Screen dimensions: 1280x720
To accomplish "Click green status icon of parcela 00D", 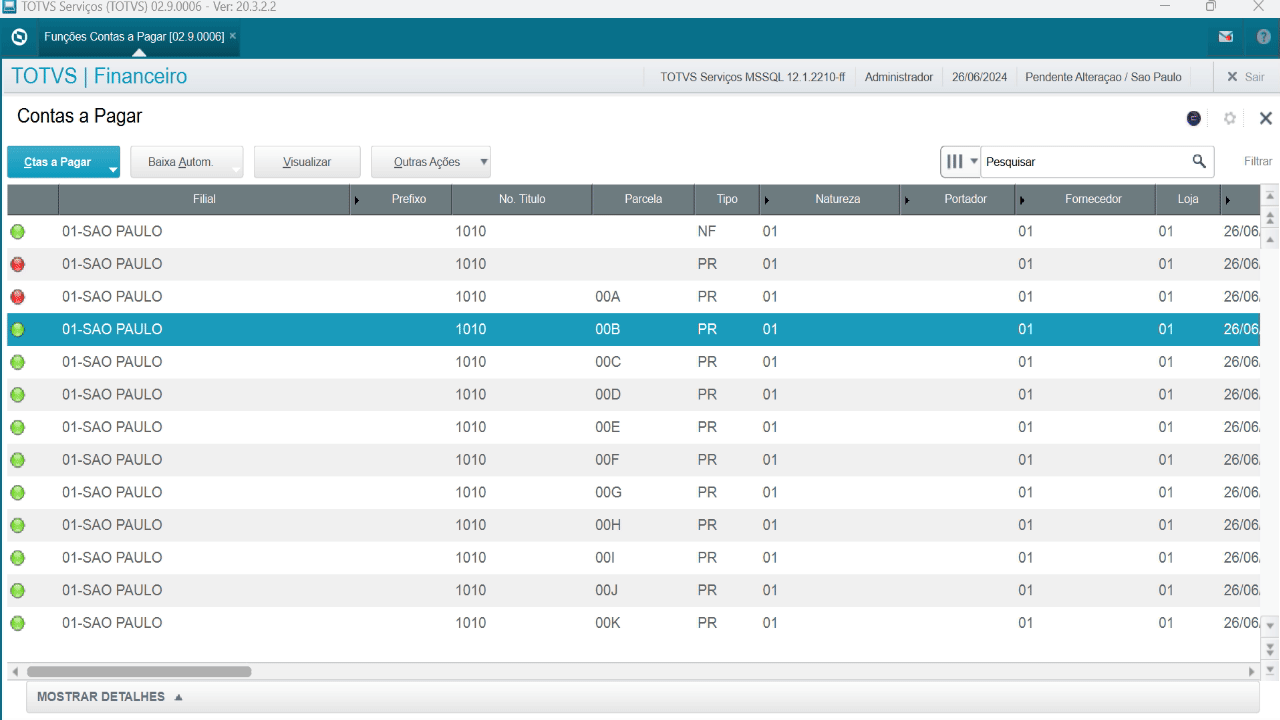I will coord(17,395).
